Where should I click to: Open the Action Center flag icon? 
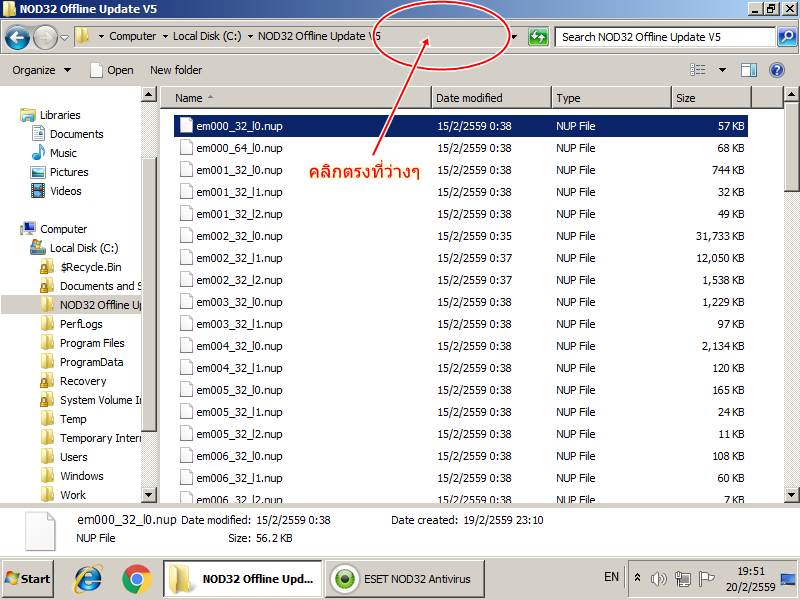706,579
